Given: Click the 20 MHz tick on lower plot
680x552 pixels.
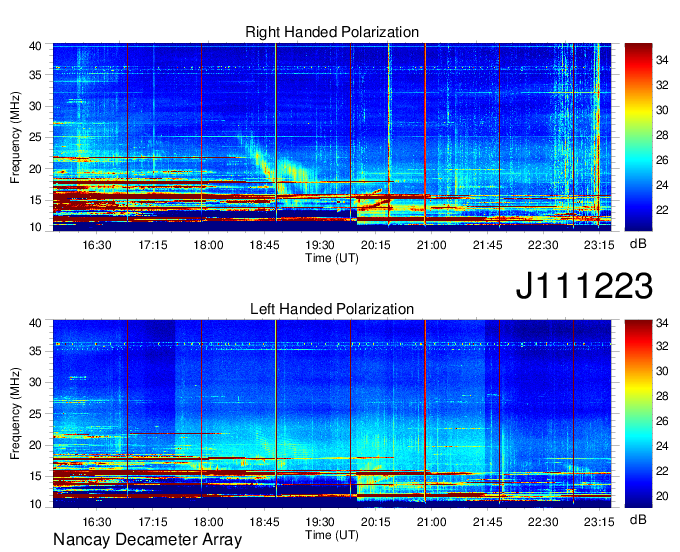Looking at the screenshot, I should tap(35, 445).
